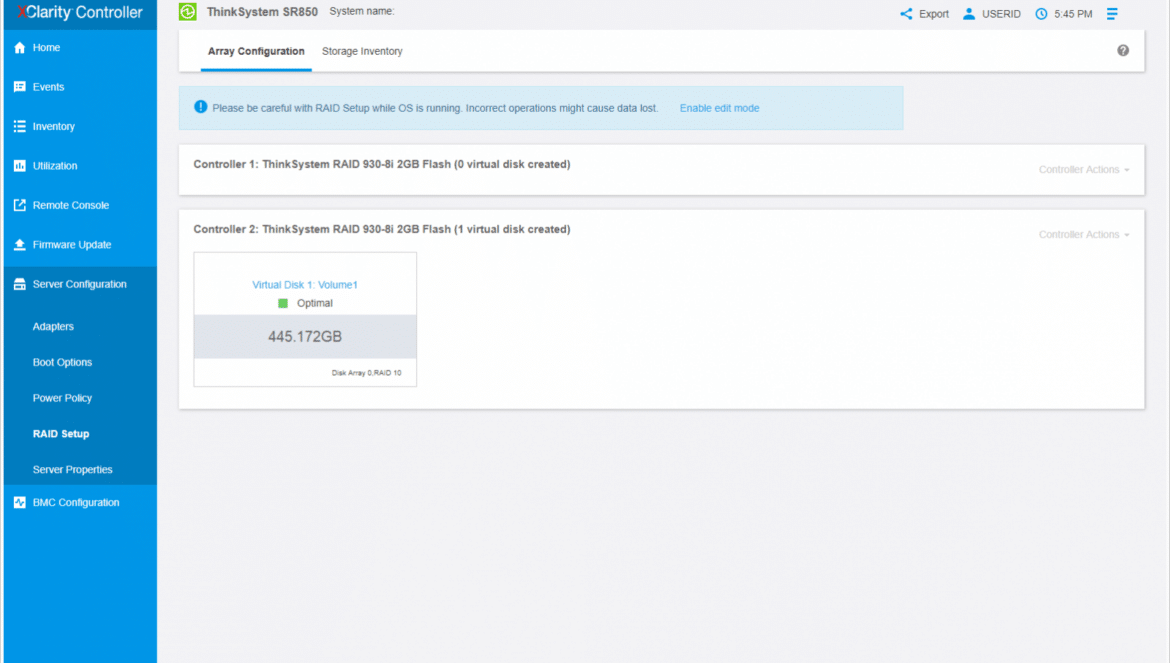
Task: Click the USERID account label
Action: (1001, 14)
